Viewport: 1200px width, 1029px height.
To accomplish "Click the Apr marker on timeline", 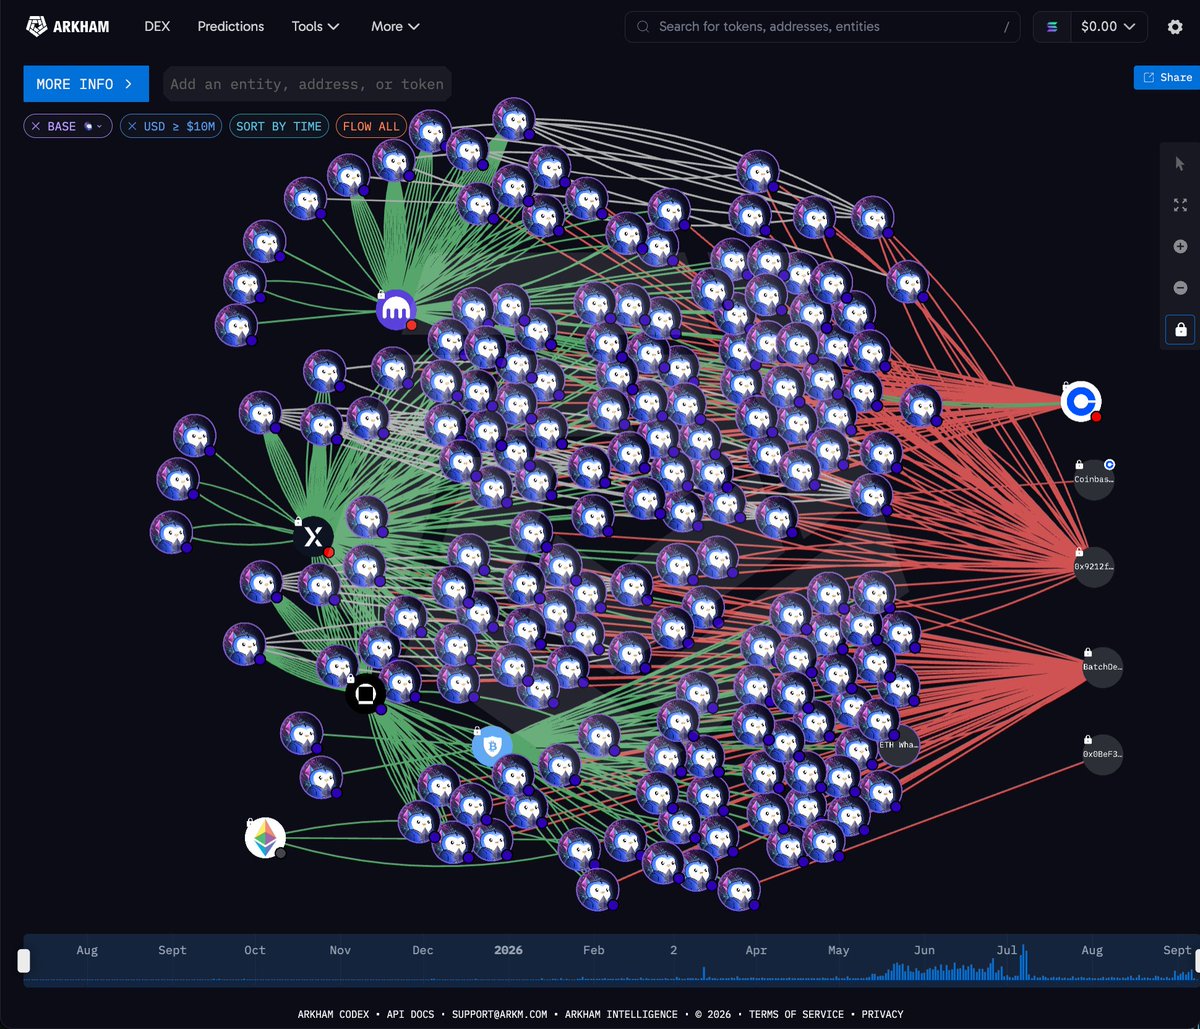I will pos(756,950).
